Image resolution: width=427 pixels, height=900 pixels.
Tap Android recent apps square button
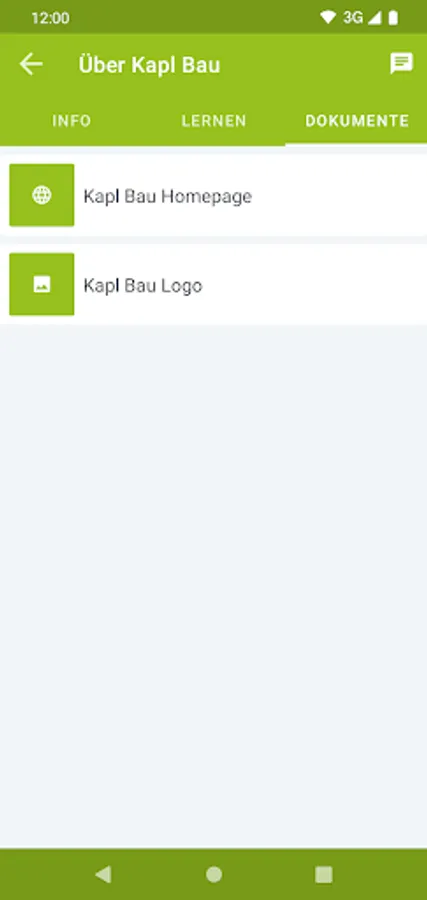pyautogui.click(x=324, y=874)
